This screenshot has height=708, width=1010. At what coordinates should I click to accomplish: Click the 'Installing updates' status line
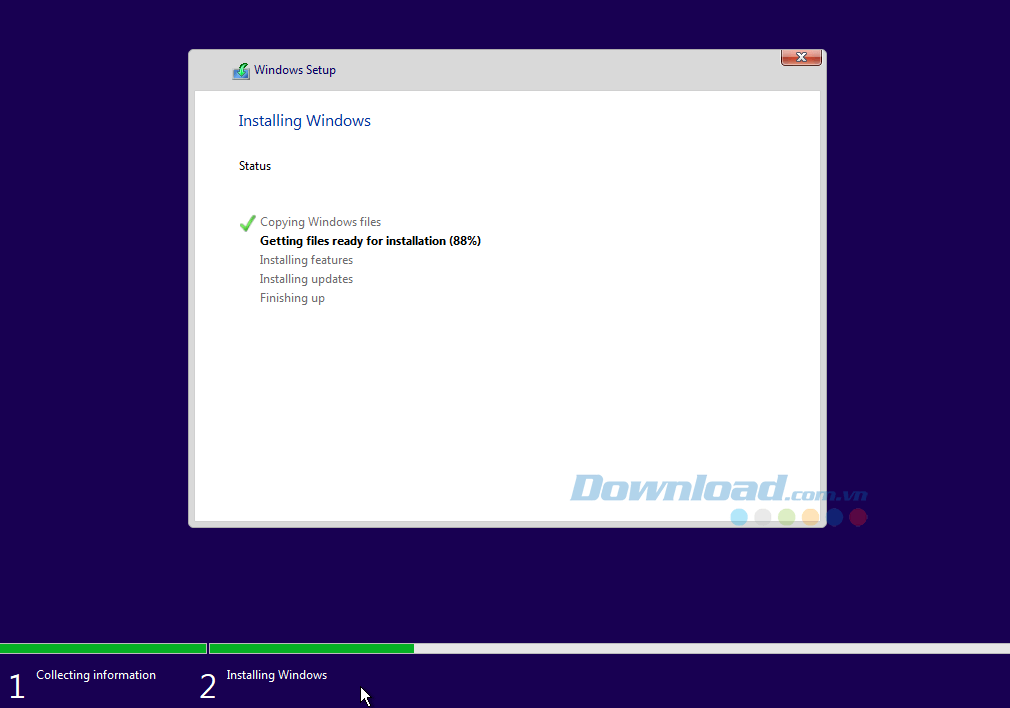pos(306,279)
